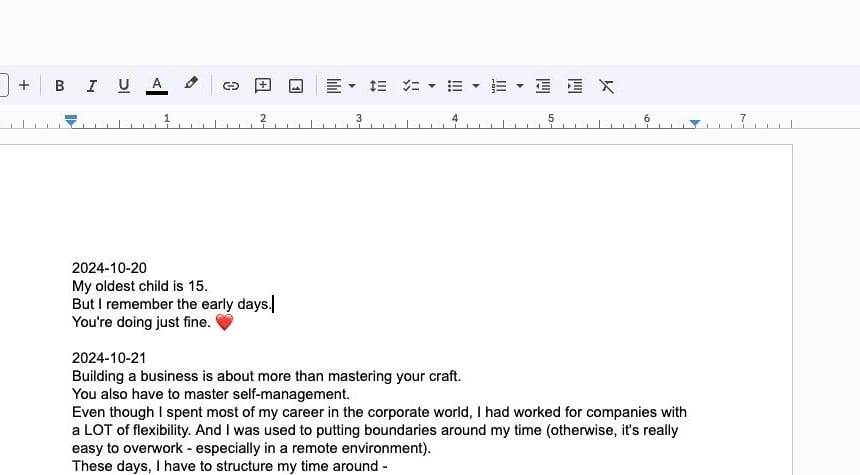The image size is (860, 475).
Task: Expand the numbered list dropdown arrow
Action: [x=520, y=86]
